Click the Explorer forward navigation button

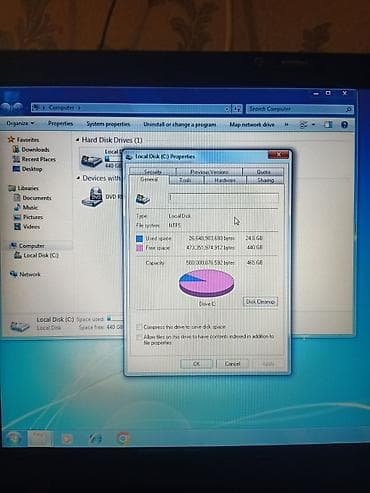pyautogui.click(x=17, y=107)
